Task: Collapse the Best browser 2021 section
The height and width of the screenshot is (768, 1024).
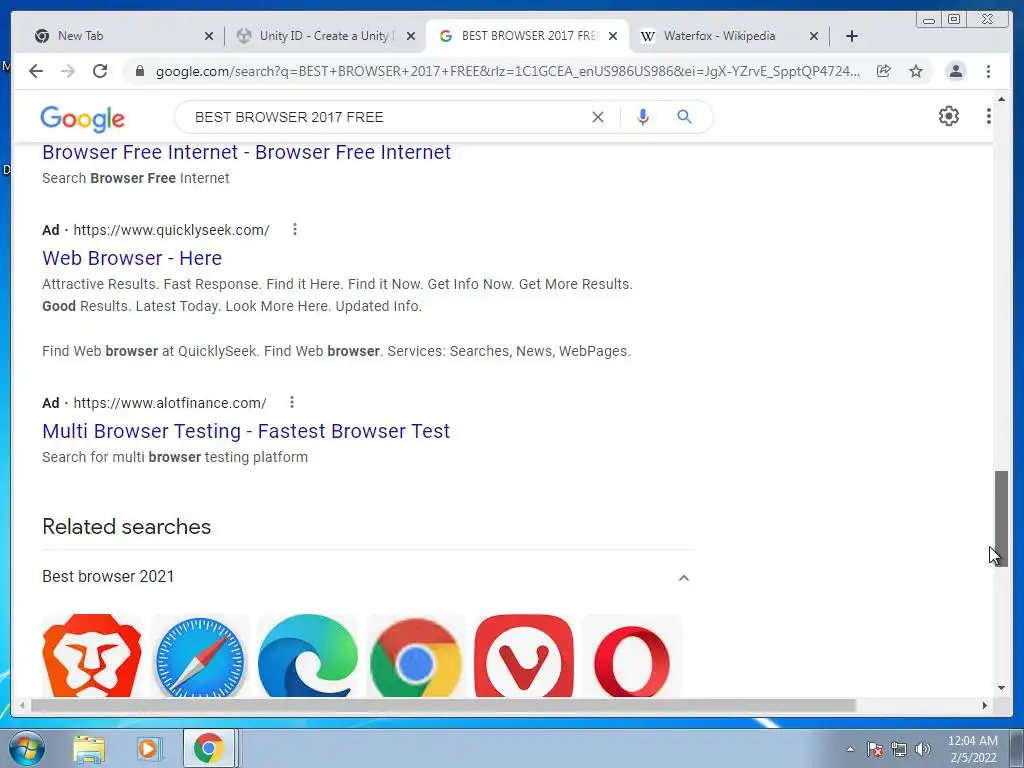Action: point(684,577)
